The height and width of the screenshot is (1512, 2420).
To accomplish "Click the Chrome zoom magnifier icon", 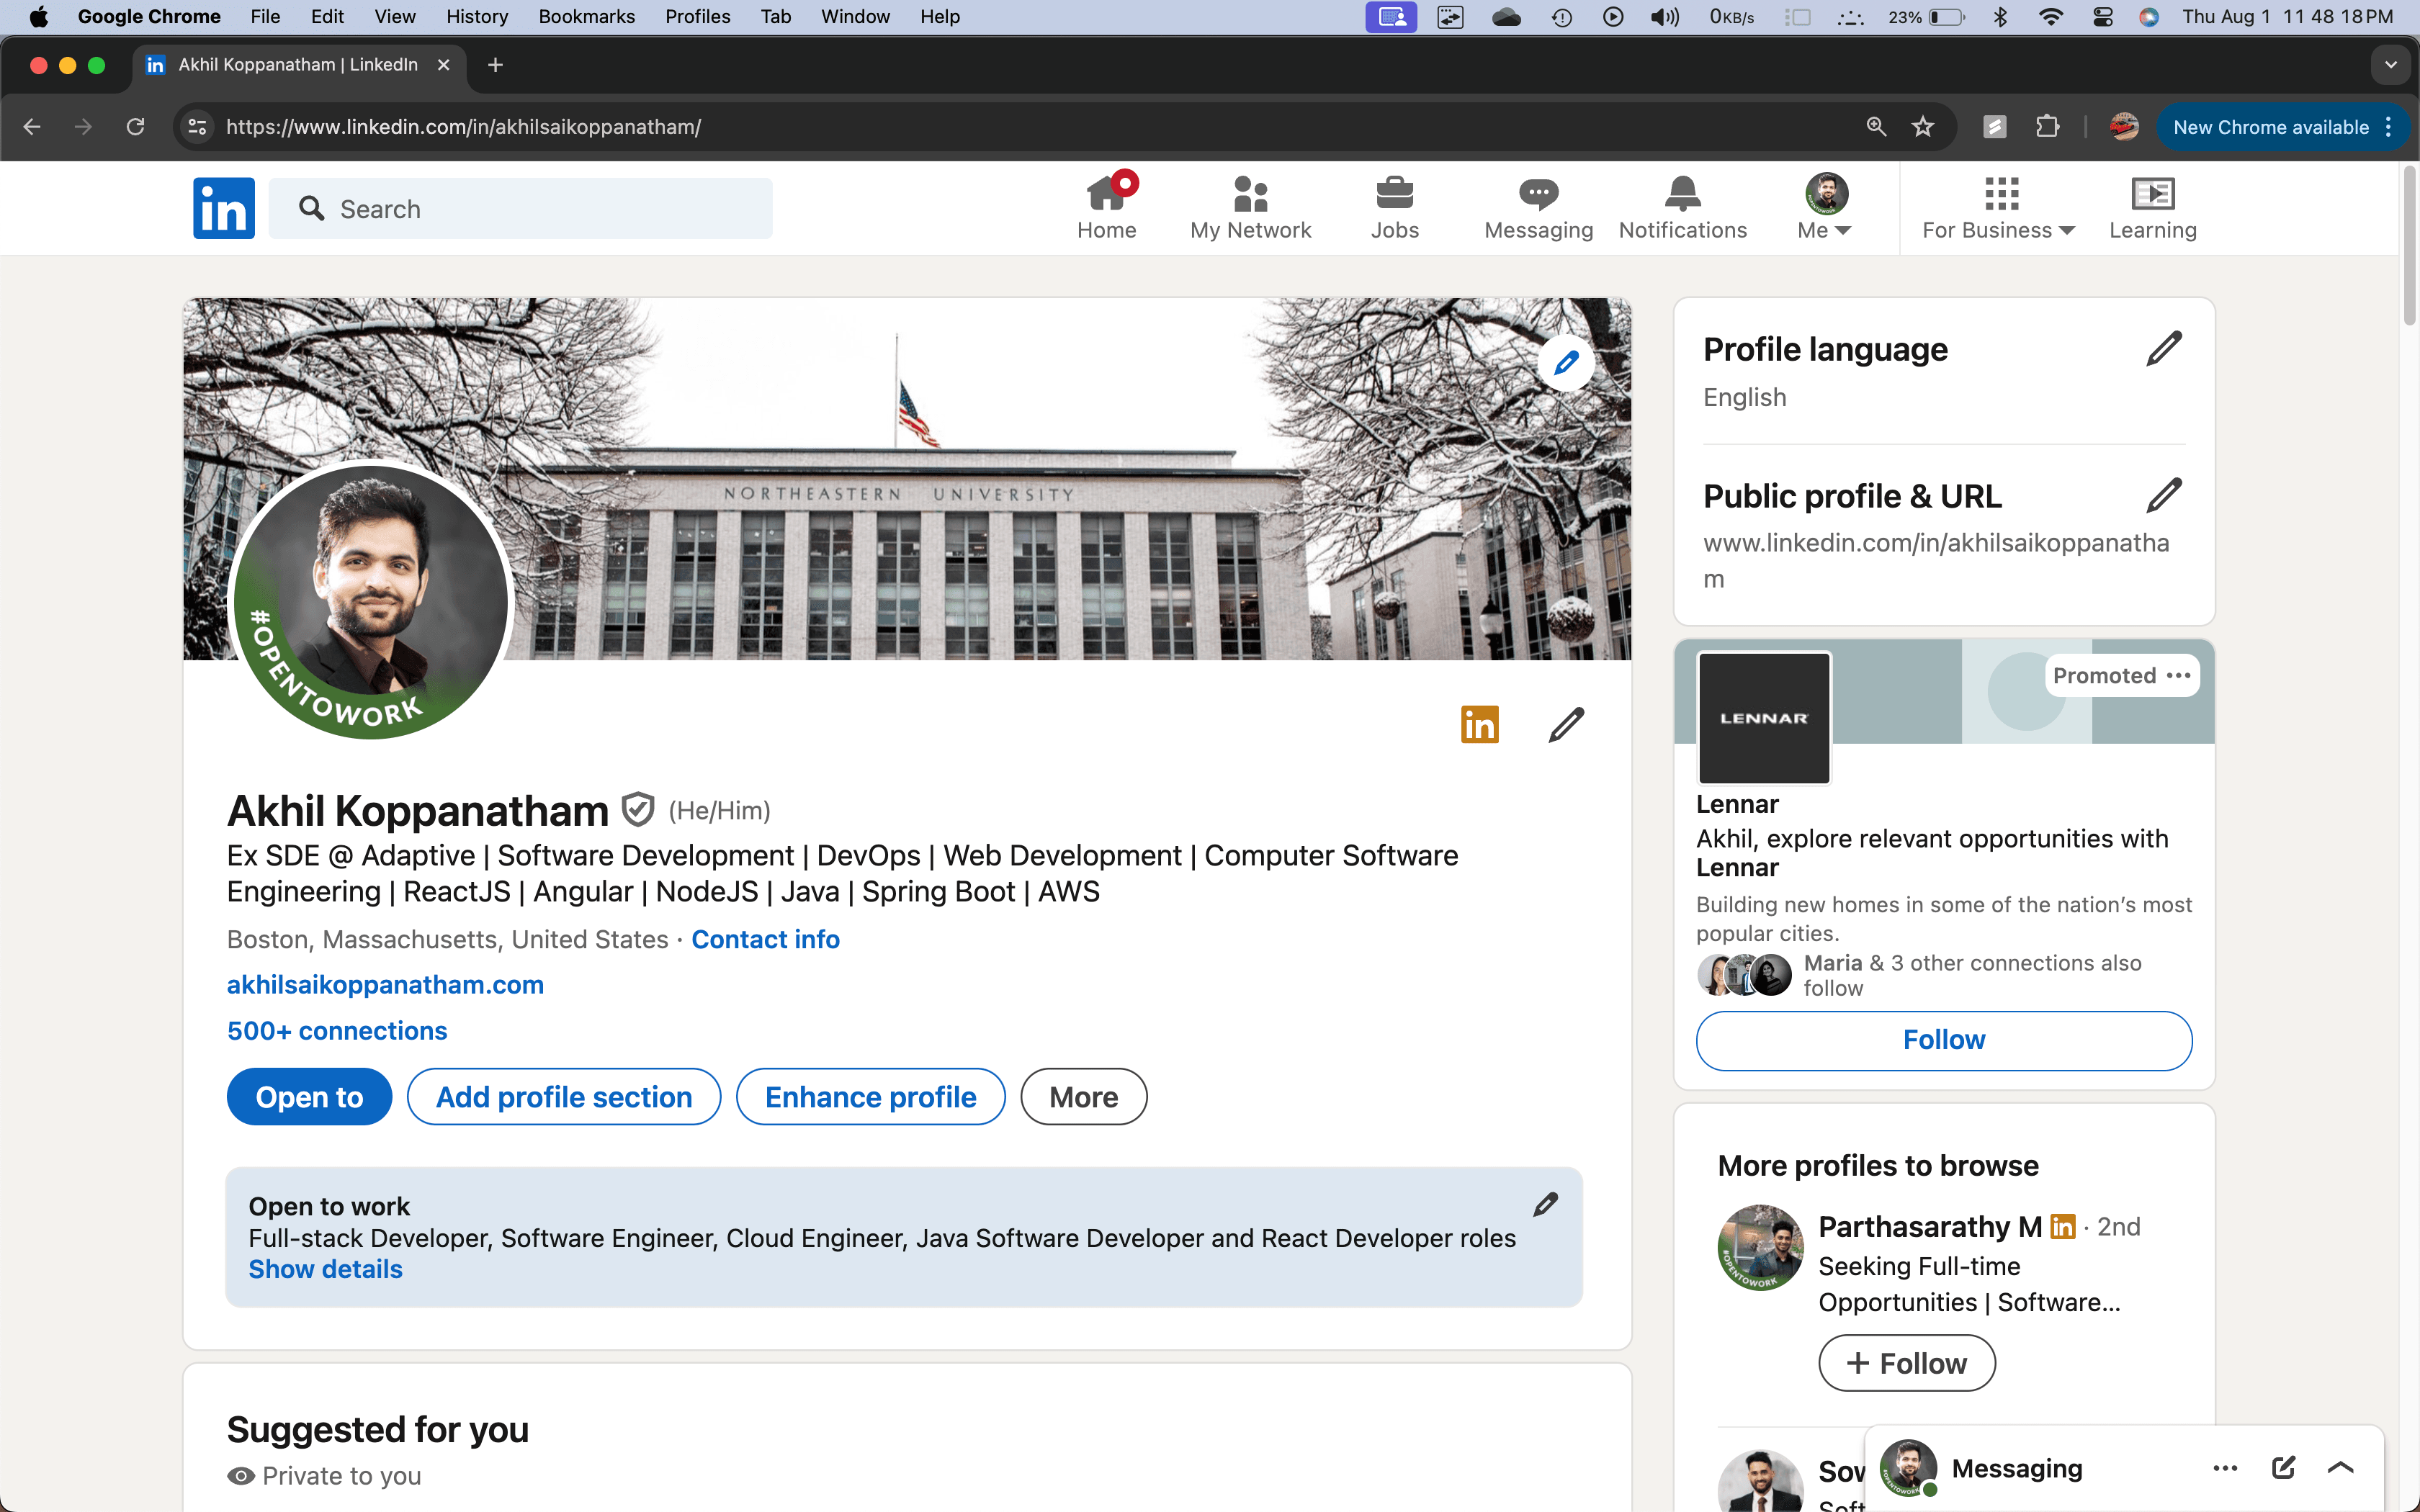I will [x=1876, y=127].
